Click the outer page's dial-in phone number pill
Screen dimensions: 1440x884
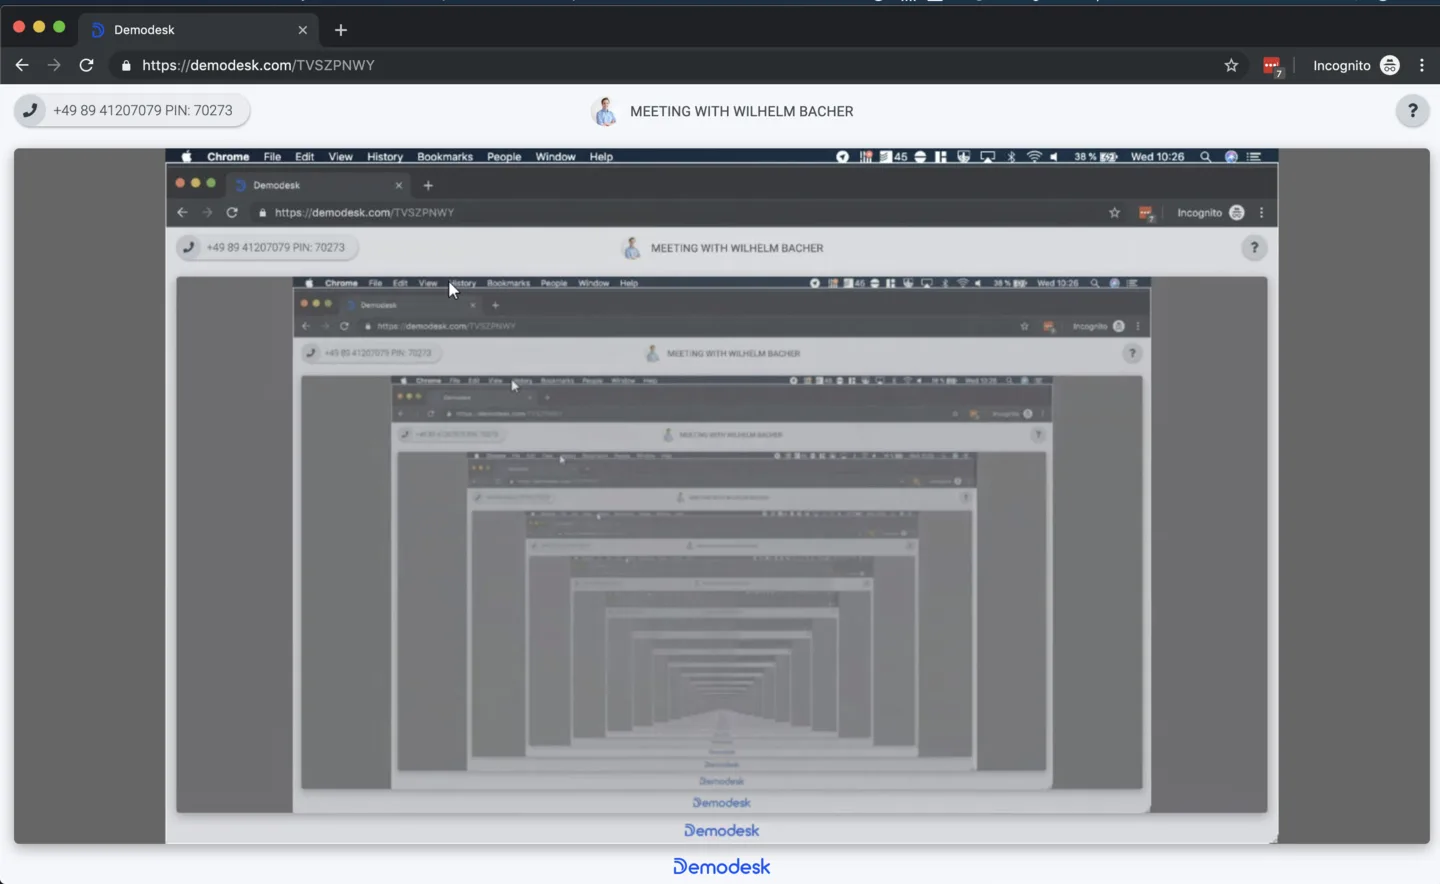tap(132, 111)
